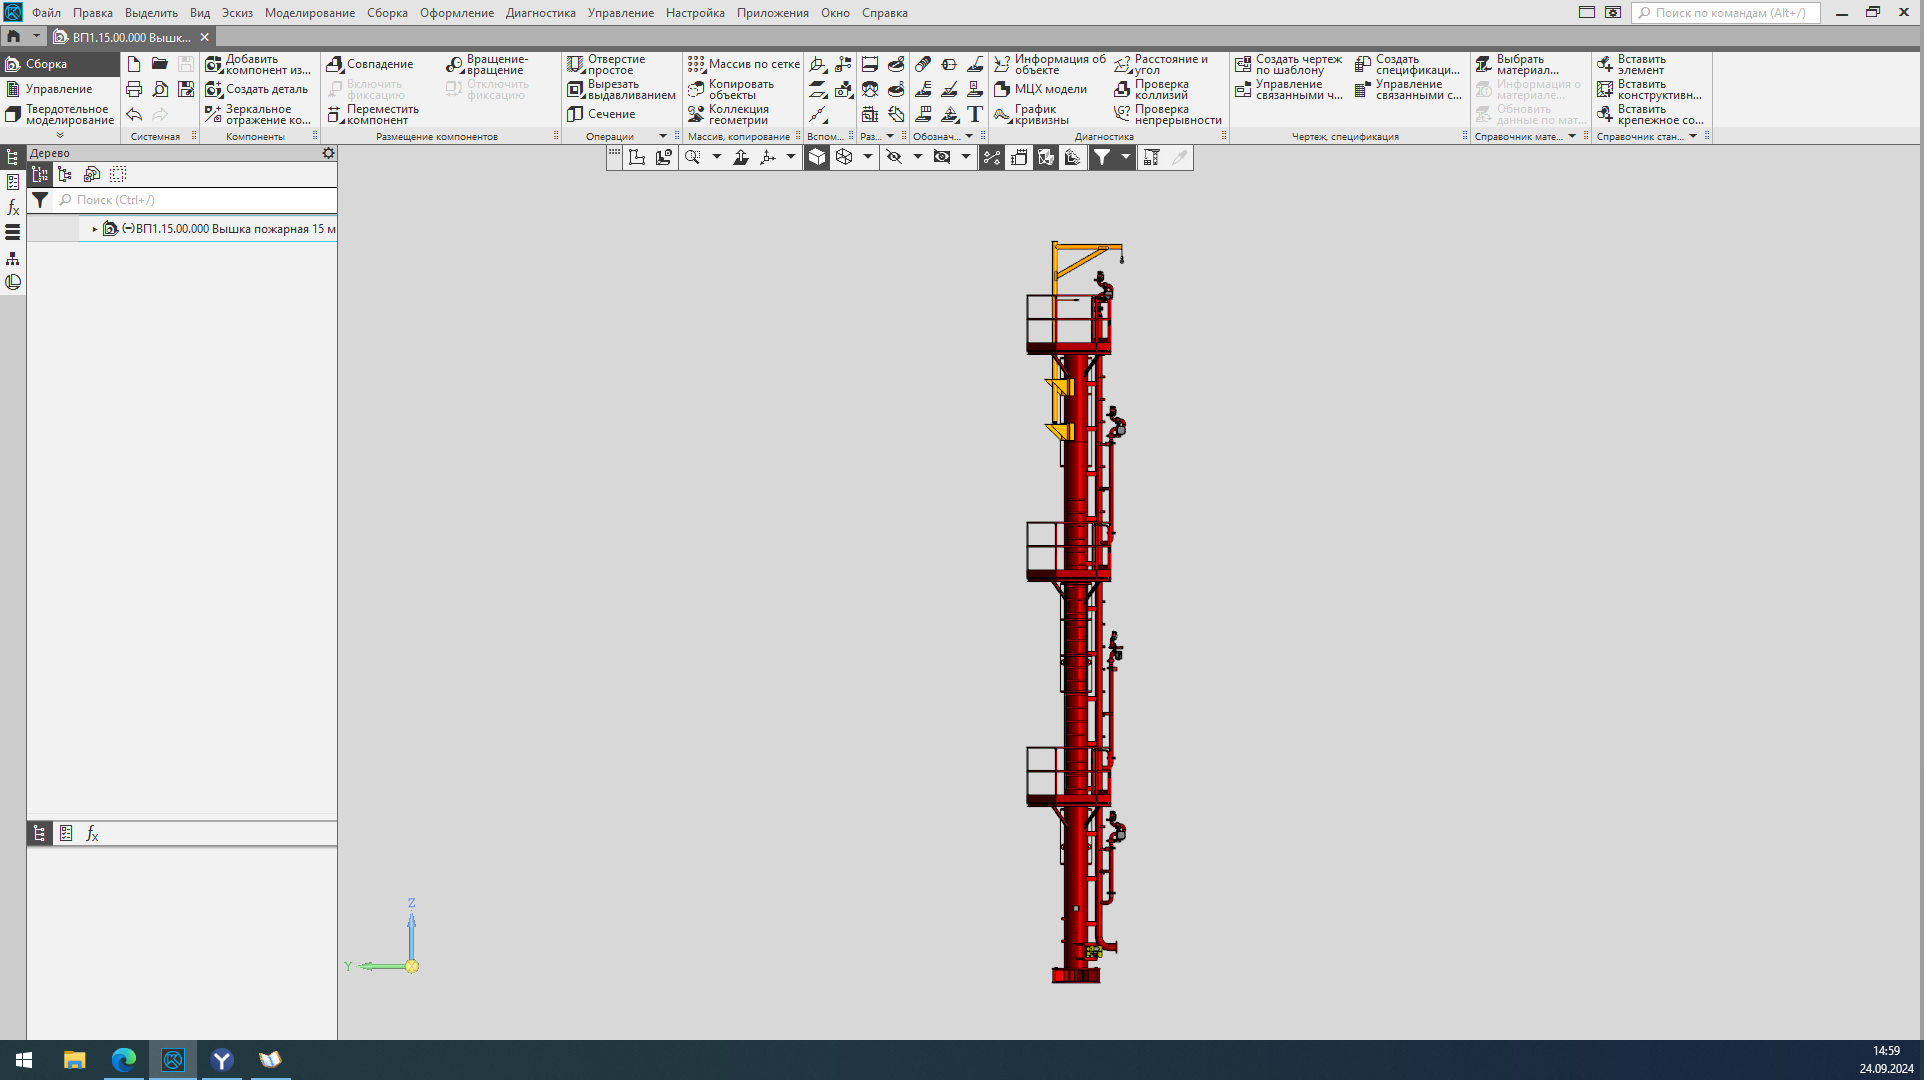Open the Операции group dropdown arrow

(x=662, y=136)
